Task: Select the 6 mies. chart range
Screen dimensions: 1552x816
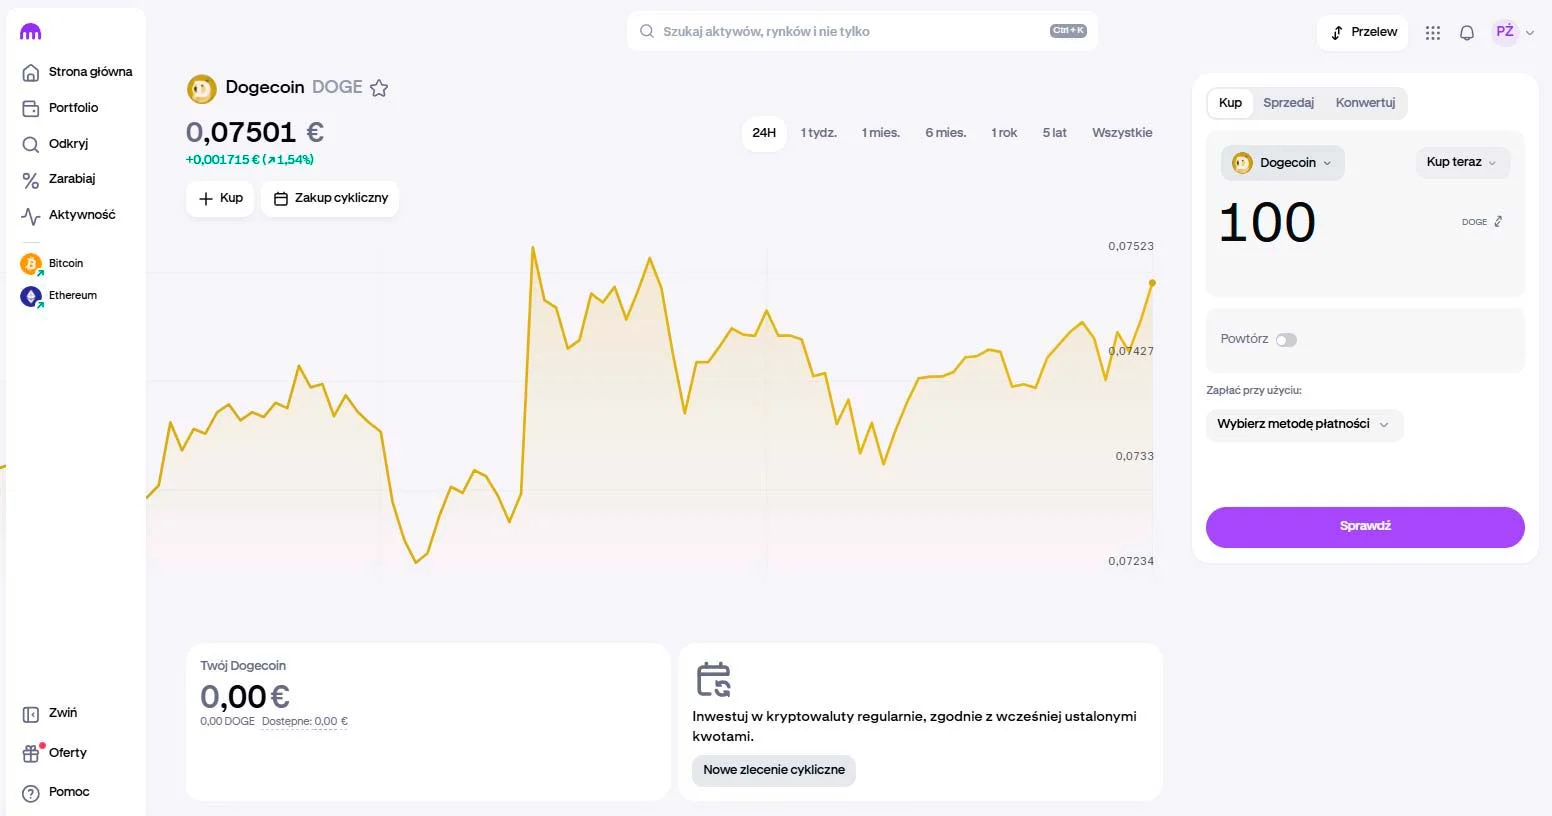Action: click(x=946, y=133)
